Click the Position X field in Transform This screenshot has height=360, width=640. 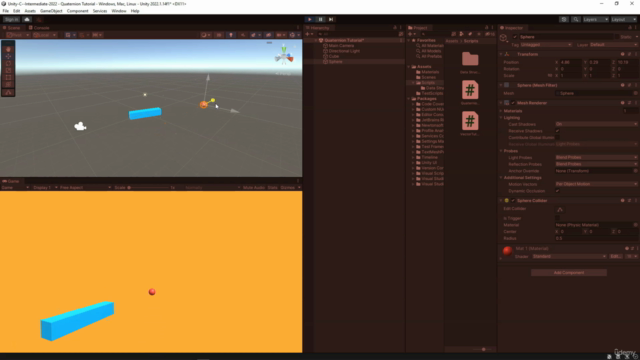point(570,62)
